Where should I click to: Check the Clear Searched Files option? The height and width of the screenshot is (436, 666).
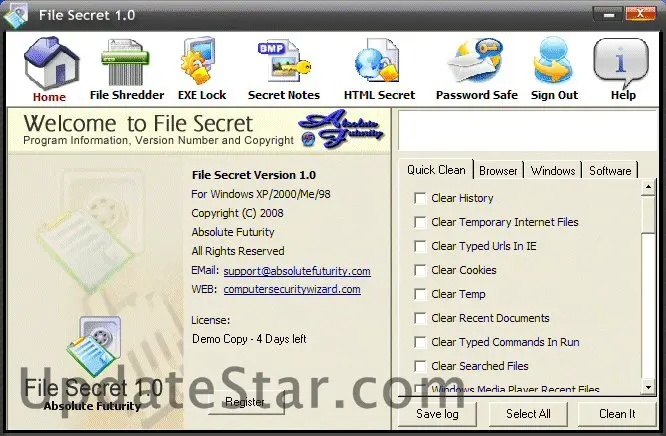click(x=420, y=366)
